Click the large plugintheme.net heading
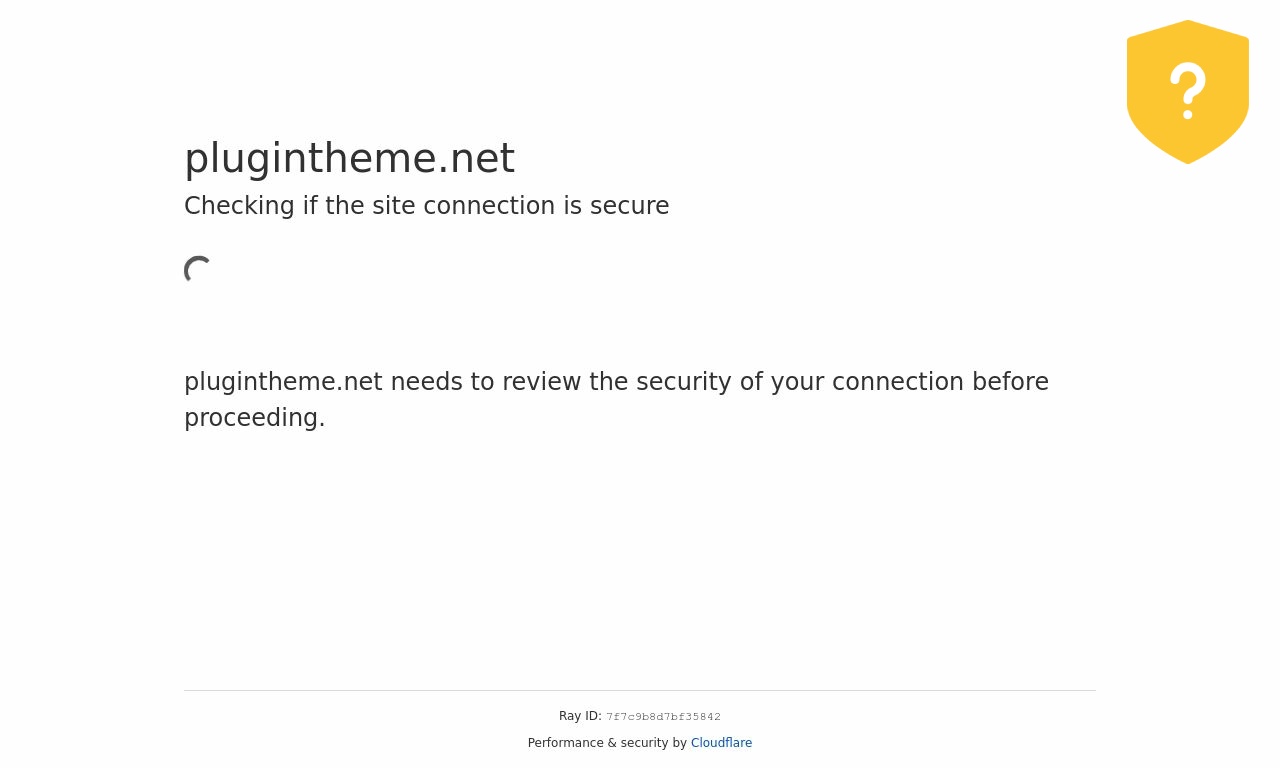Image resolution: width=1280 pixels, height=768 pixels. click(349, 158)
